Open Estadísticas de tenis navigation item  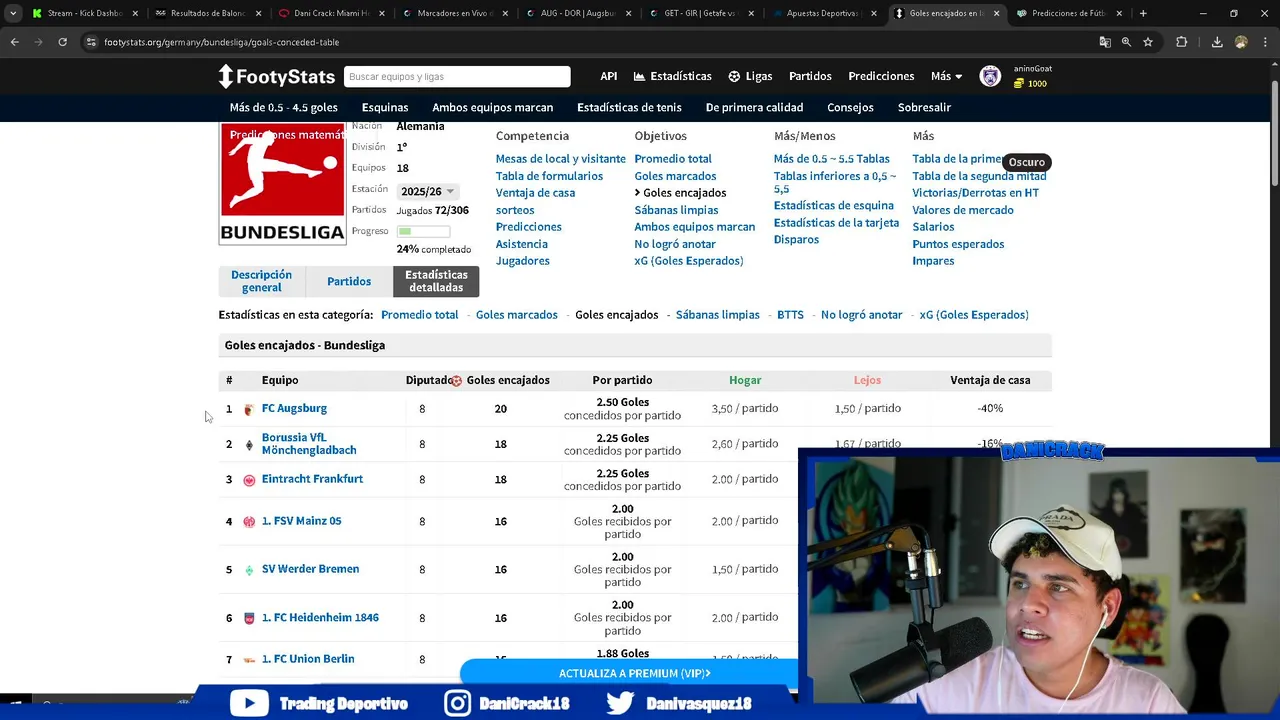click(x=629, y=107)
